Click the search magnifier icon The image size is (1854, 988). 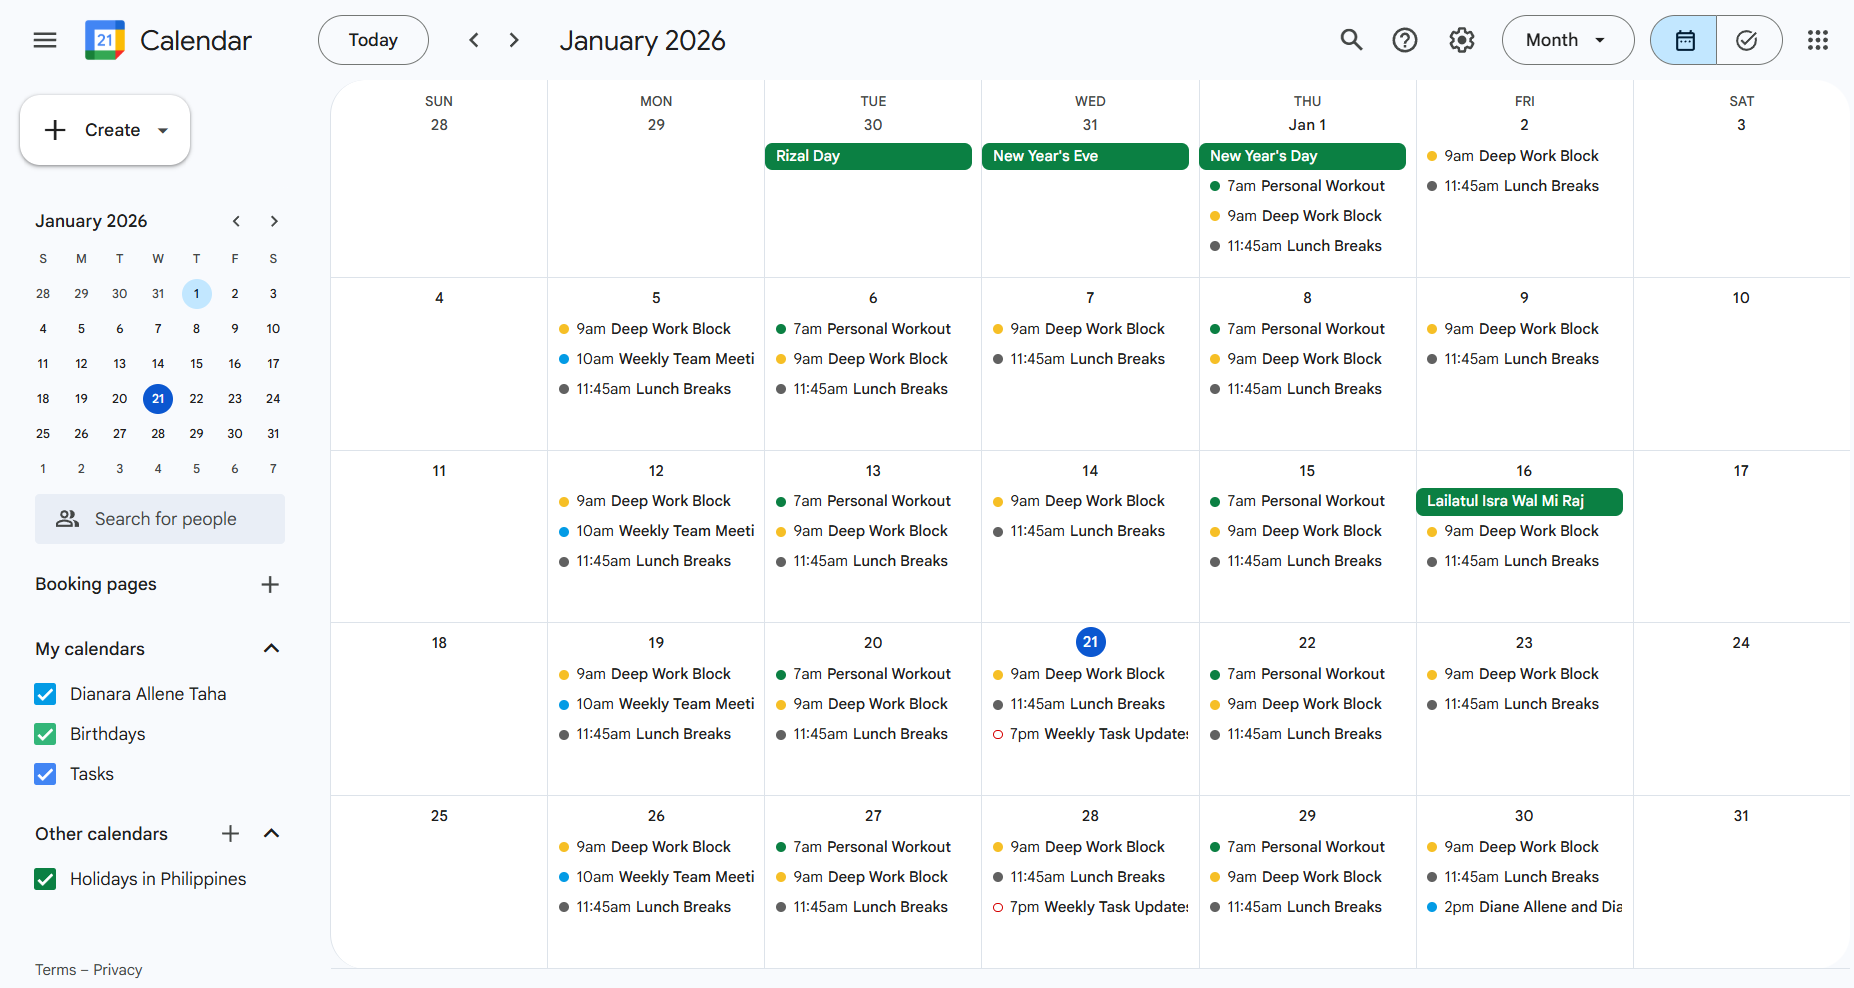pyautogui.click(x=1351, y=40)
